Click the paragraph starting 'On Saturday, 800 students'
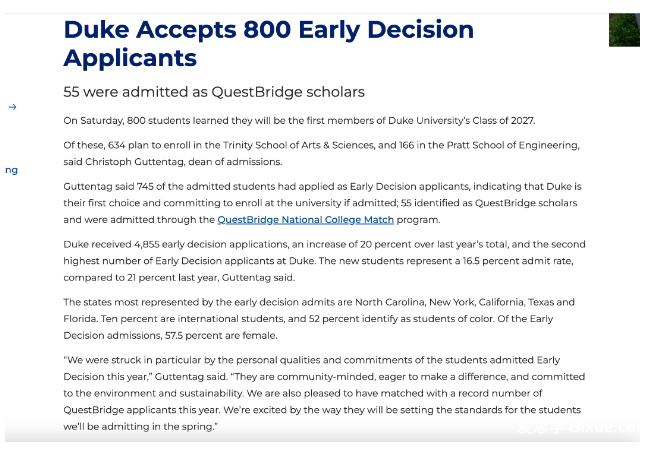Viewport: 665px width, 449px height. click(x=299, y=121)
